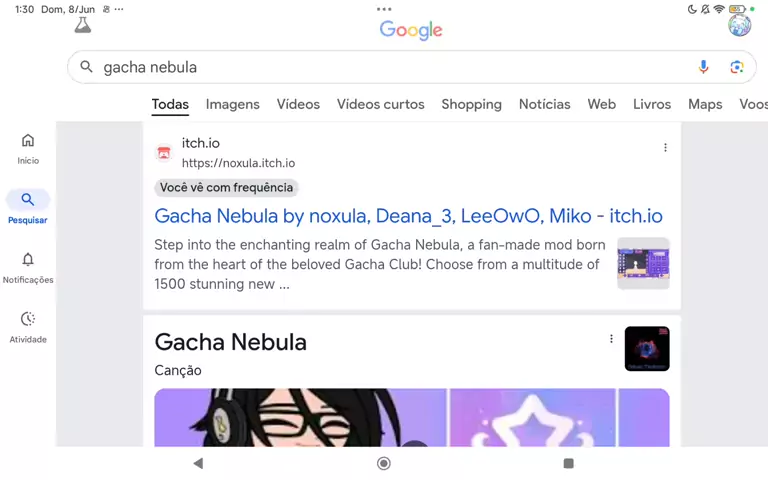Tap the voice search microphone icon
768x480 pixels.
(x=703, y=67)
